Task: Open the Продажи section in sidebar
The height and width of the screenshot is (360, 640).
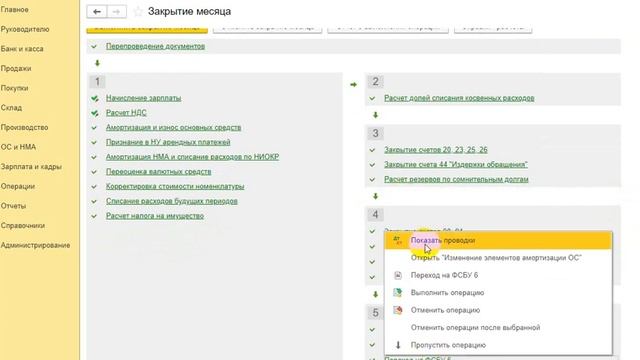Action: (16, 69)
